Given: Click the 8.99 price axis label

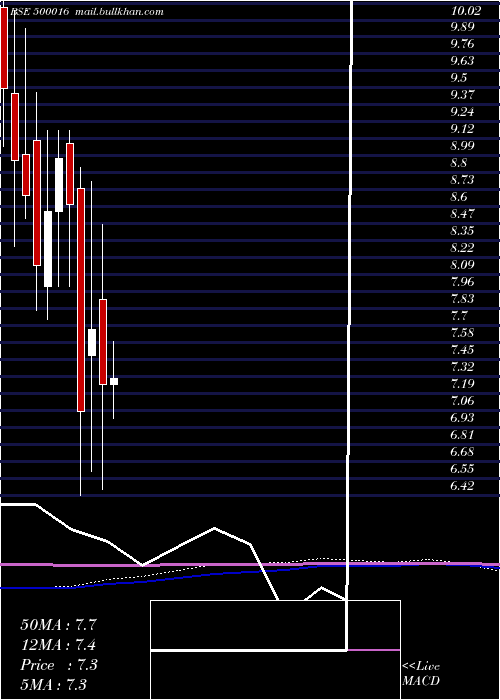Looking at the screenshot, I should click(462, 146).
